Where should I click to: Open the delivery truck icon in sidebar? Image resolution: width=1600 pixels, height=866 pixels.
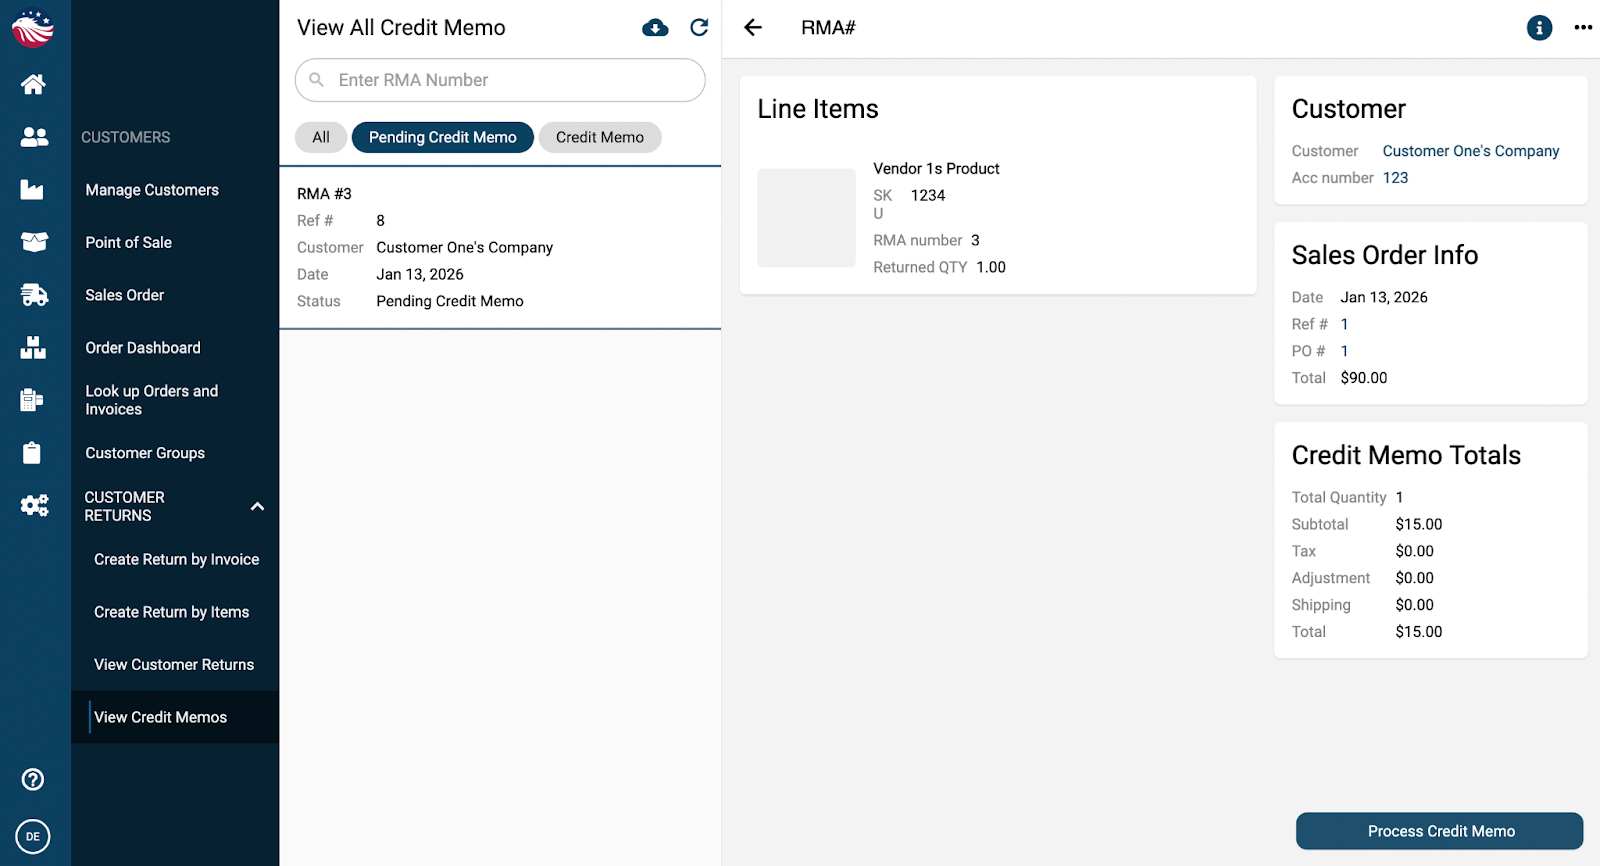point(34,295)
